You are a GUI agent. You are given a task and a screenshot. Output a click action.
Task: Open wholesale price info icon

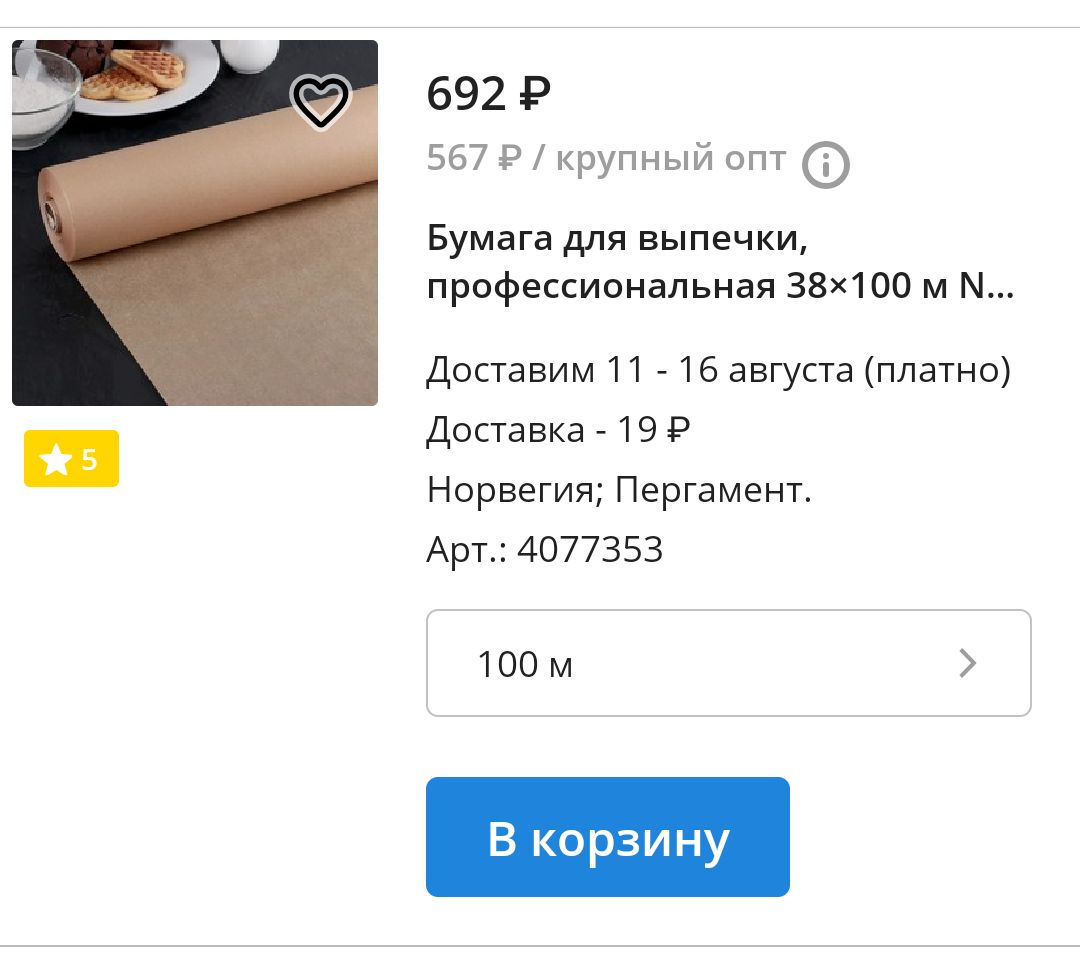[825, 165]
